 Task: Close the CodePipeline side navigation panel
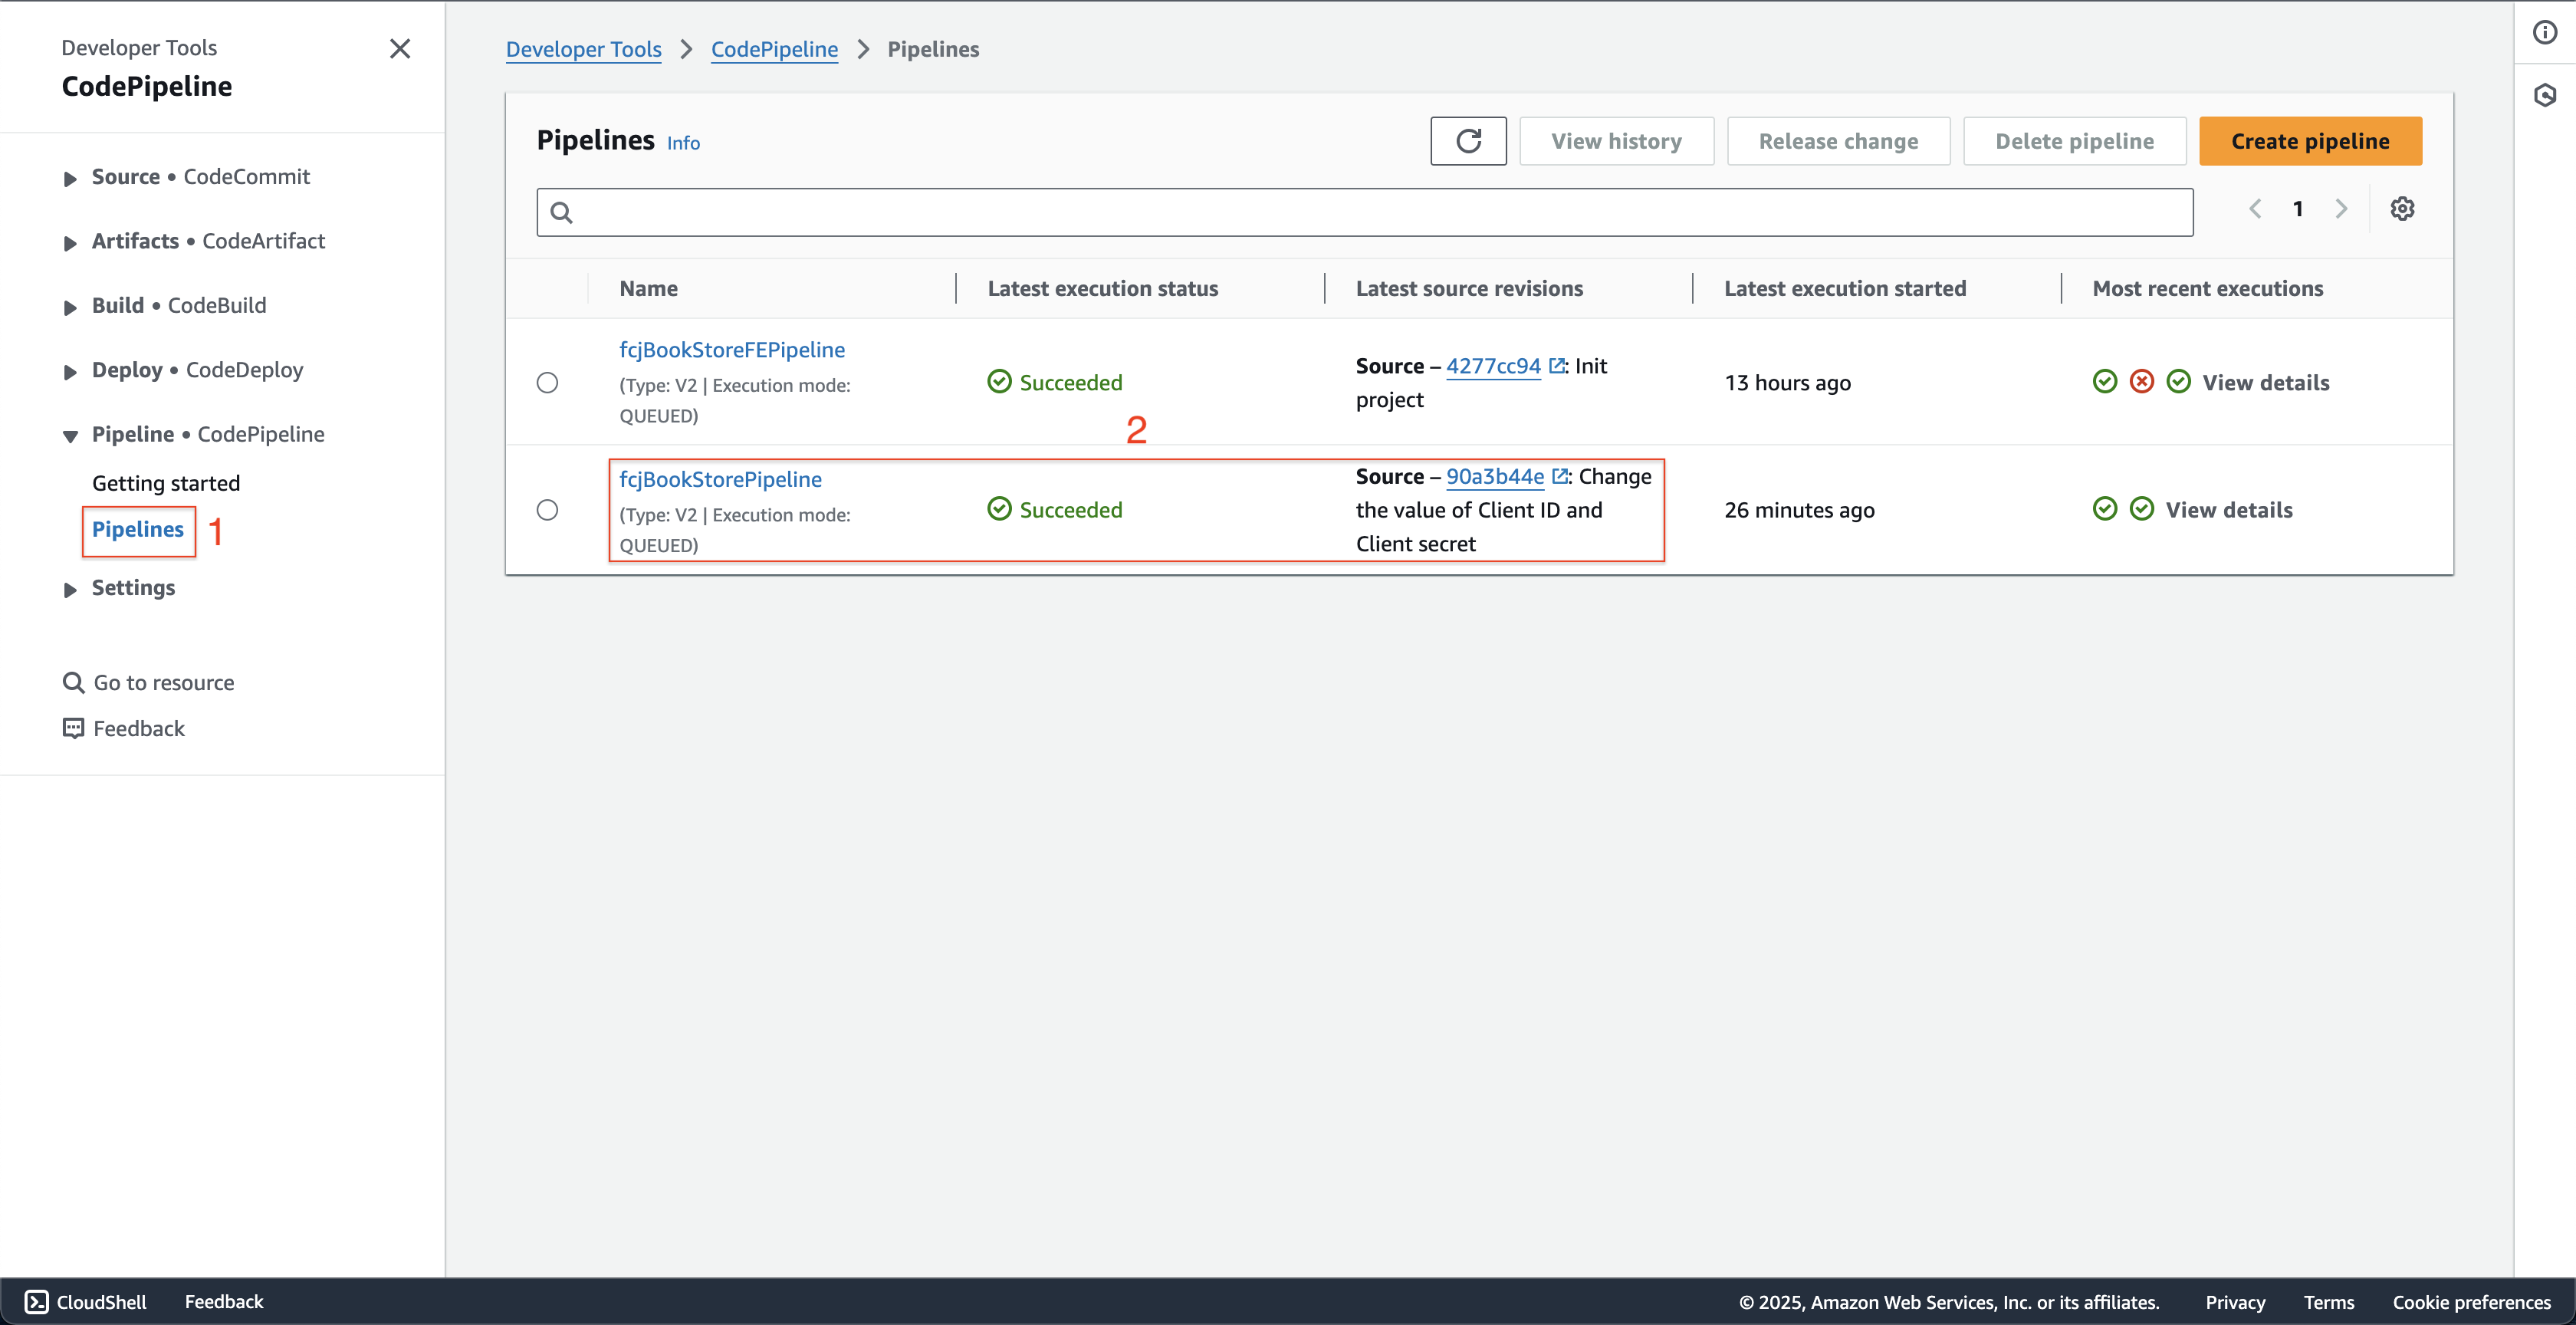coord(400,48)
